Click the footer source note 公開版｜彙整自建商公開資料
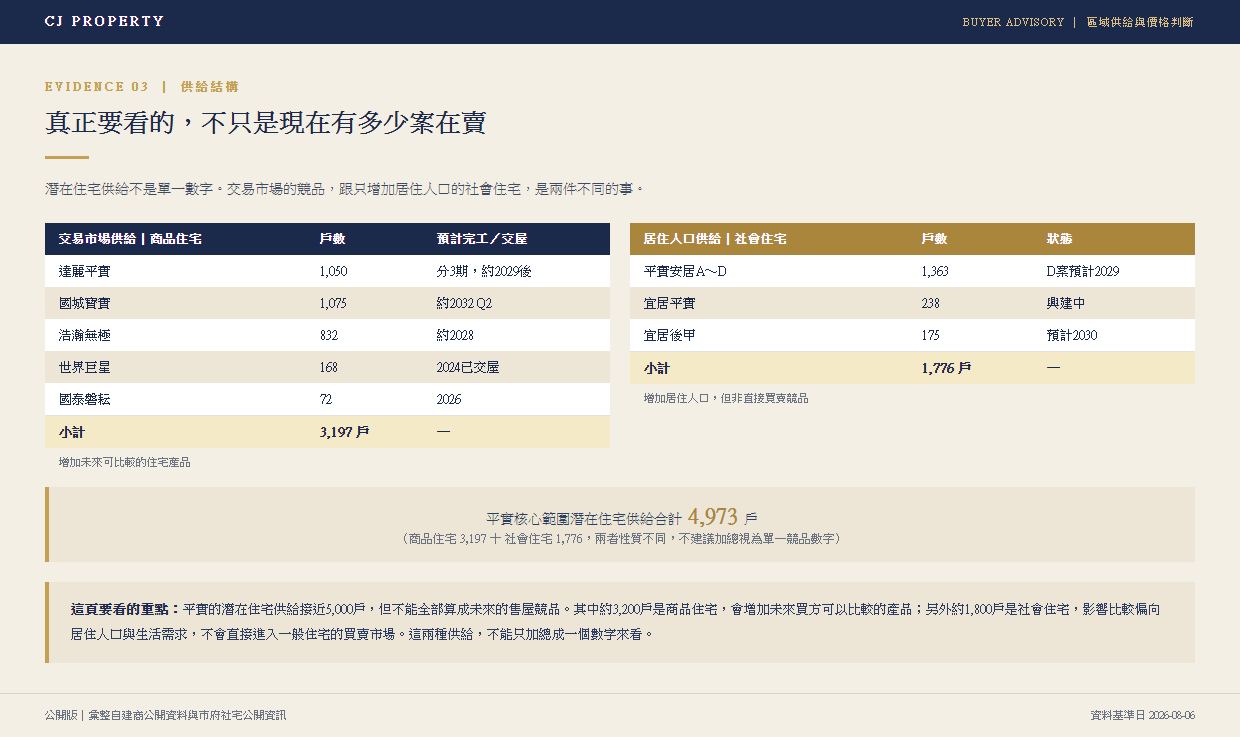 [x=165, y=715]
